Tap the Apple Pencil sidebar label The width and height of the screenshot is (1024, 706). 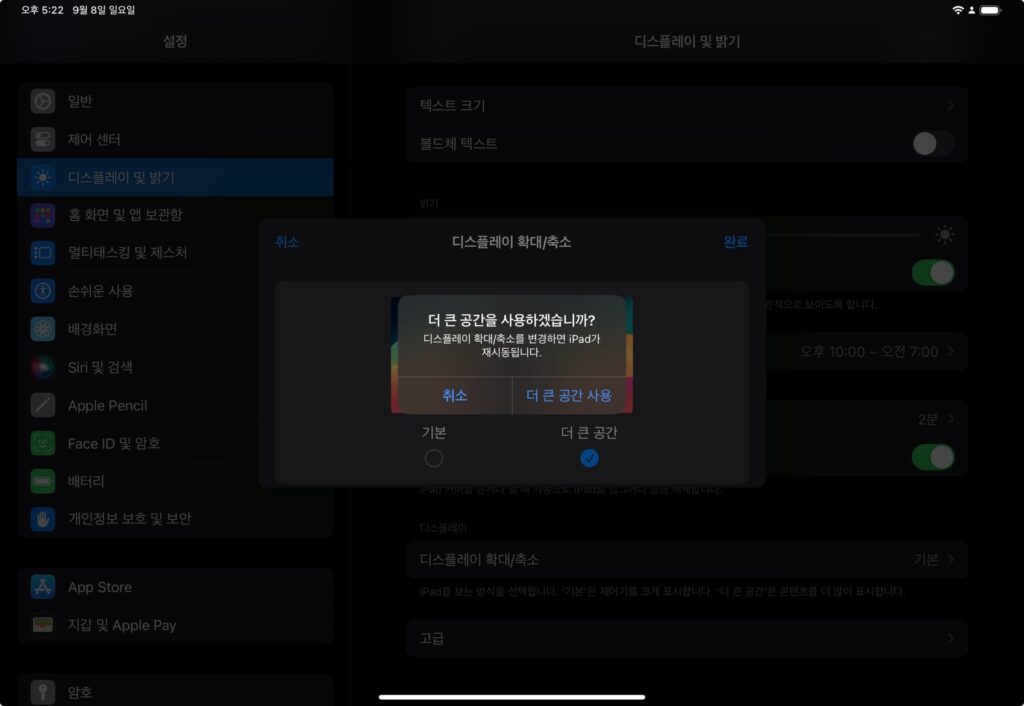(x=107, y=406)
